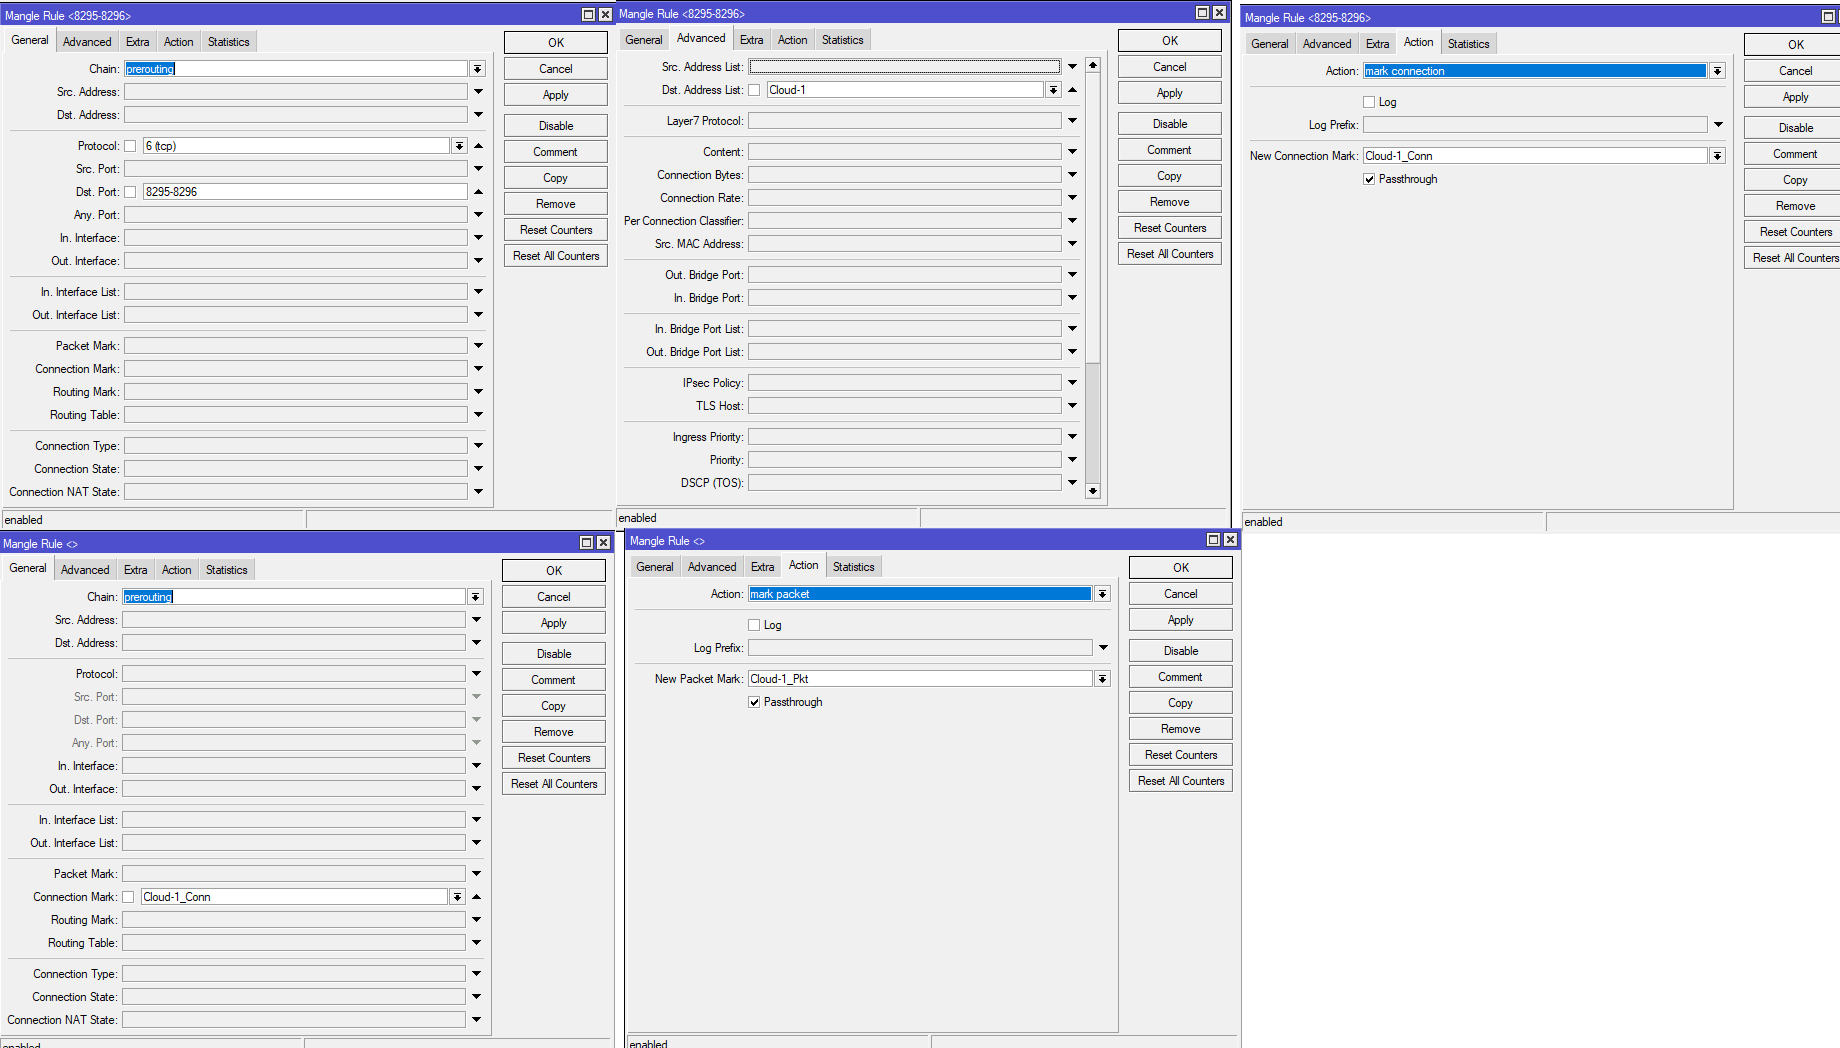Switch to General tab in Advanced window
Image resolution: width=1840 pixels, height=1048 pixels.
click(x=644, y=40)
